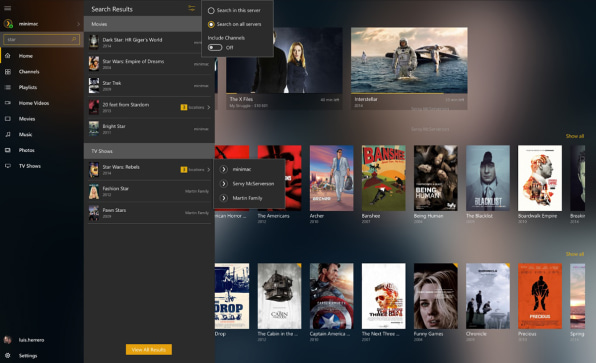596x363 pixels.
Task: Open search filter options icon
Action: (192, 8)
